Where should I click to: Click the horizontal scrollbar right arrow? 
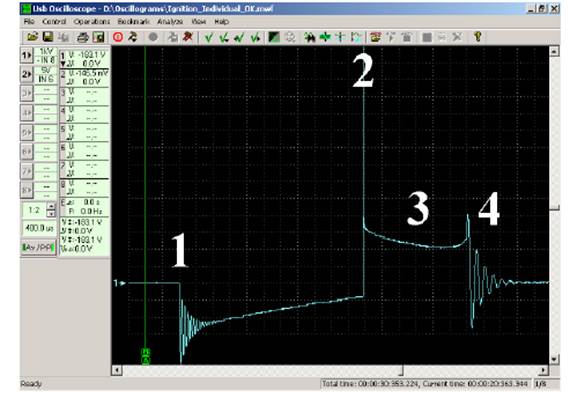543,370
